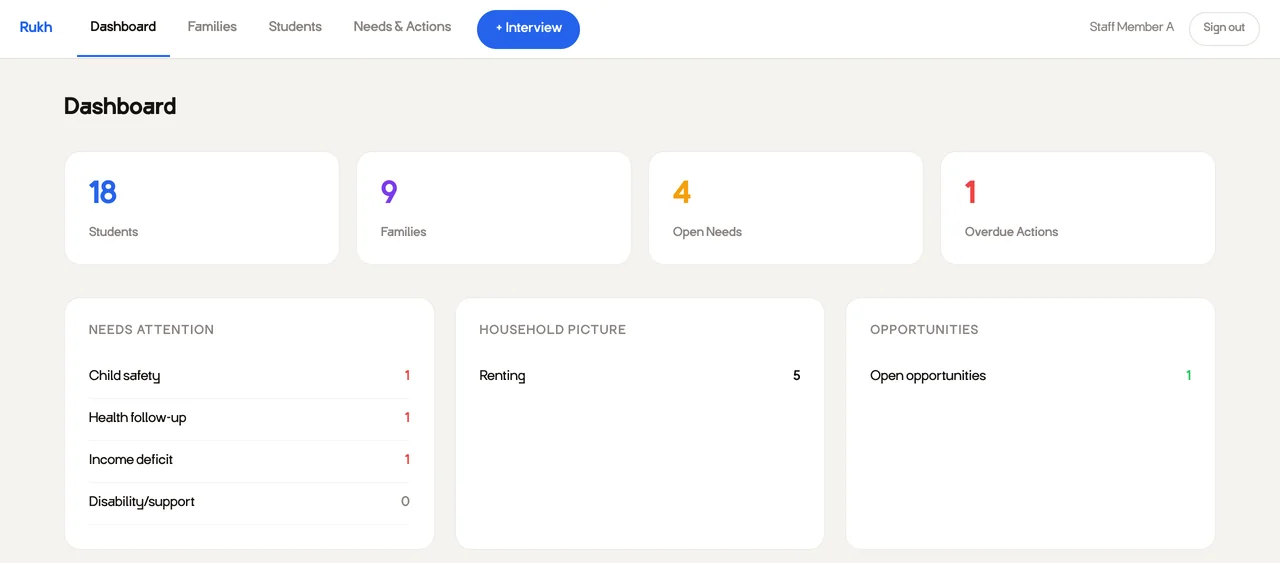Click the Opportunities panel heading
Screen dimensions: 1280x563
coord(924,330)
